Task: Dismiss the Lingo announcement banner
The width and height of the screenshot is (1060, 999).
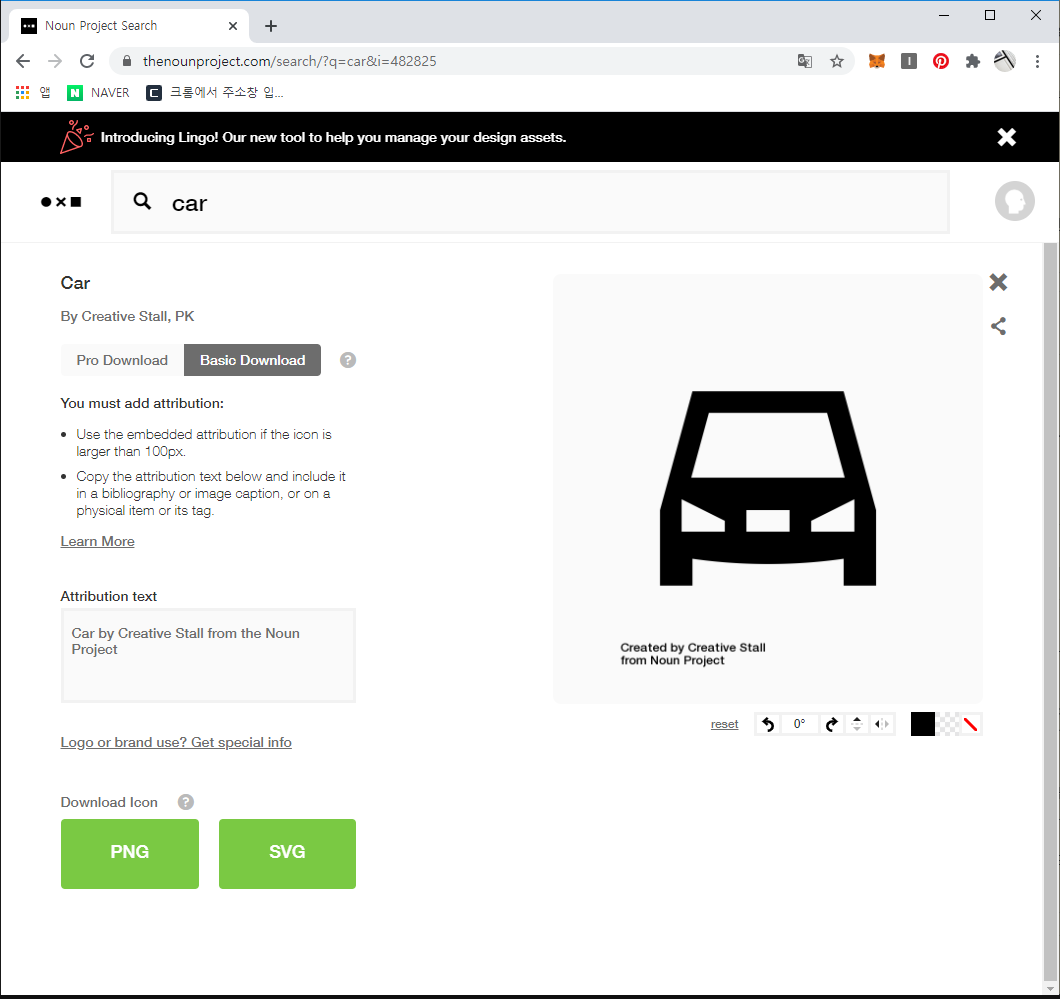Action: (x=1007, y=137)
